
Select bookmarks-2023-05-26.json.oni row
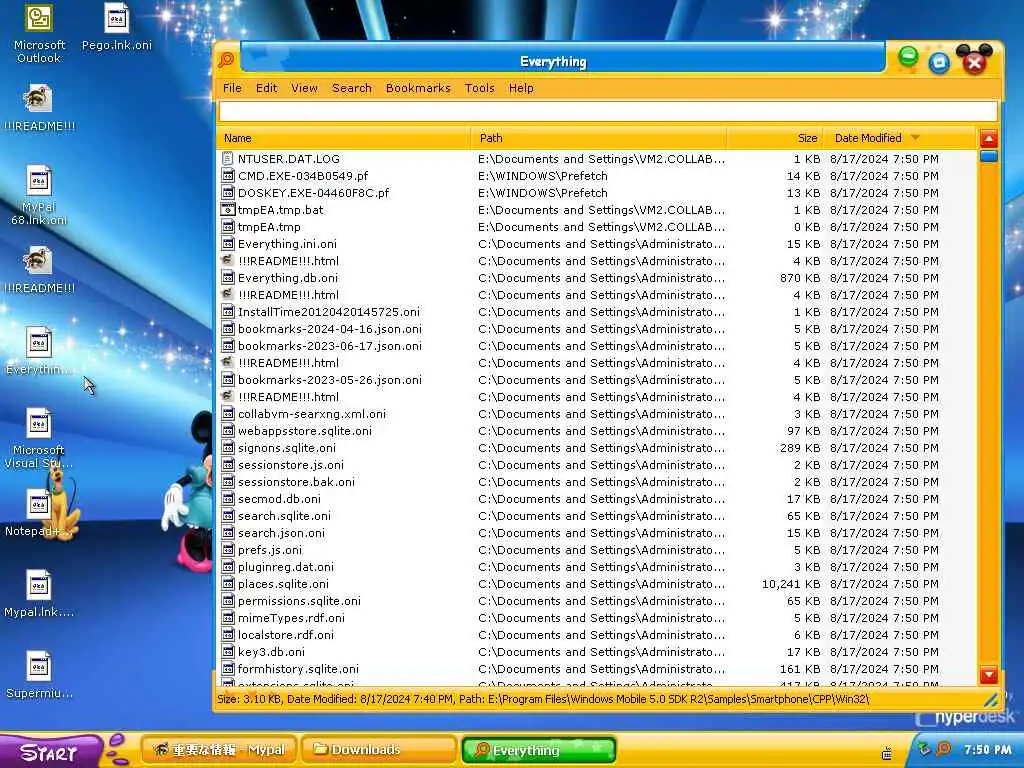(x=596, y=379)
